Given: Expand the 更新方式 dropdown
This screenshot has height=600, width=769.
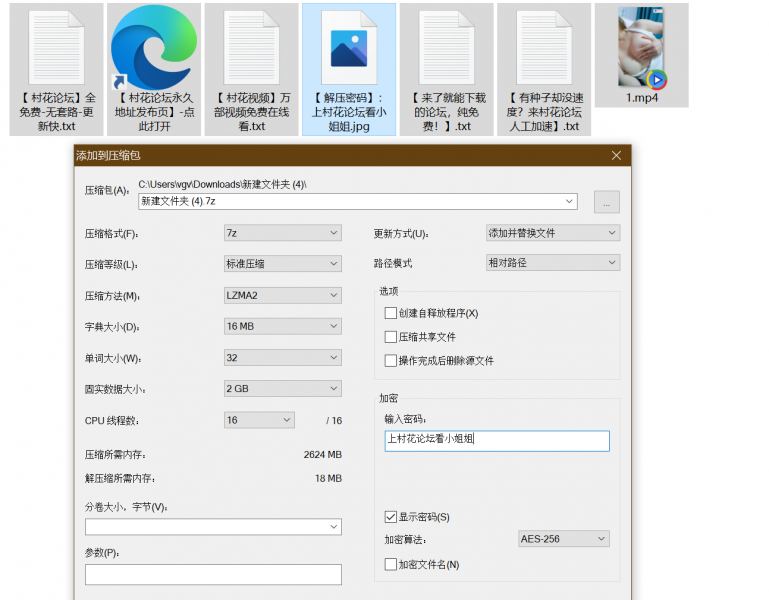Looking at the screenshot, I should coord(553,233).
